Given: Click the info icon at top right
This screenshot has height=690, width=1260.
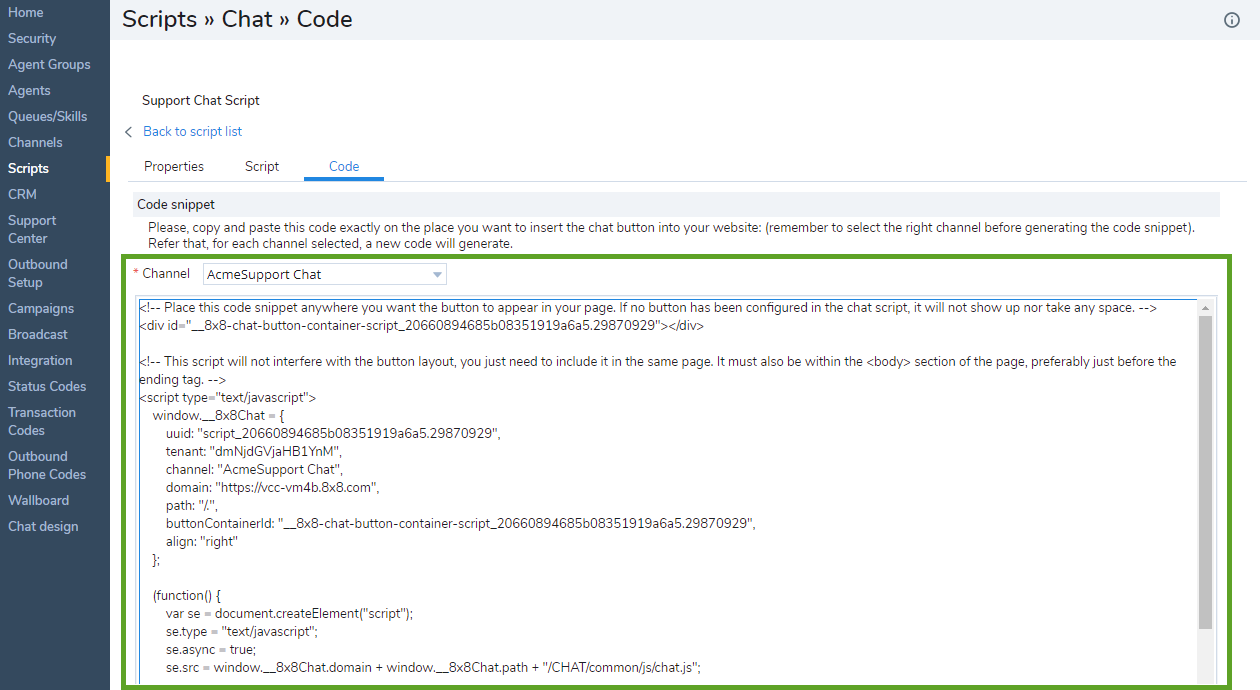Looking at the screenshot, I should (1232, 20).
